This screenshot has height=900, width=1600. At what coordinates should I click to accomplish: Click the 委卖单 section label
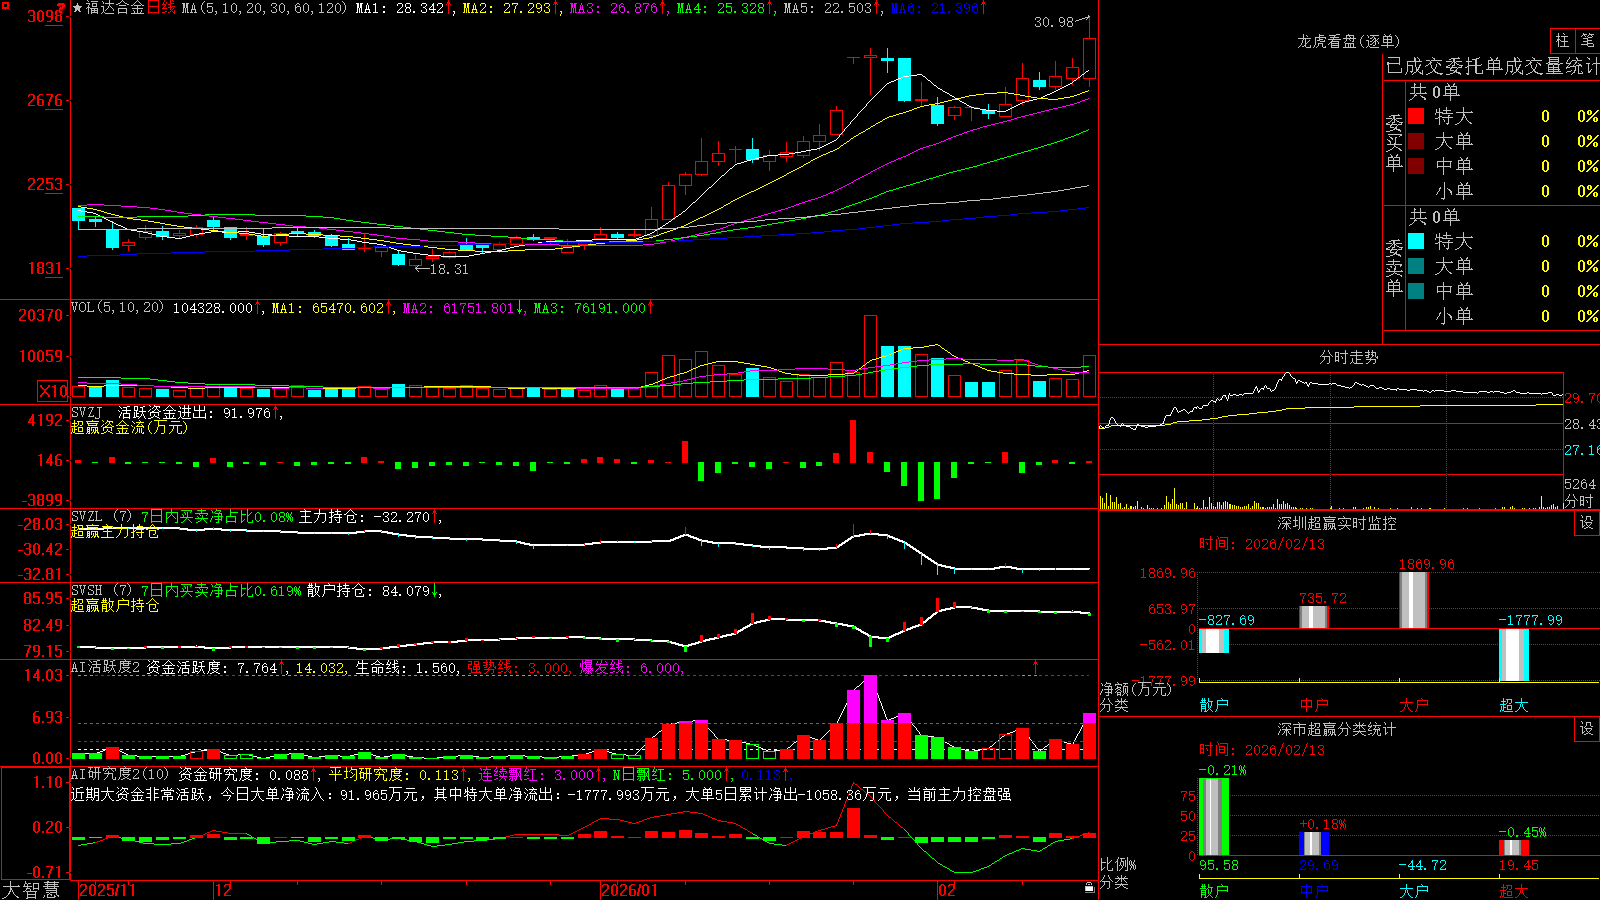click(1394, 267)
